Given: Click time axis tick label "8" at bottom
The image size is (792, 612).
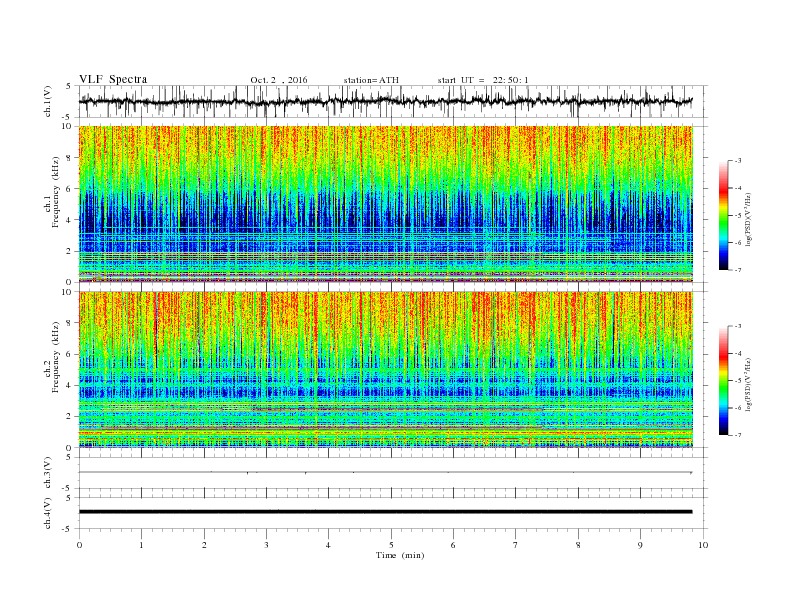Looking at the screenshot, I should click(x=578, y=545).
